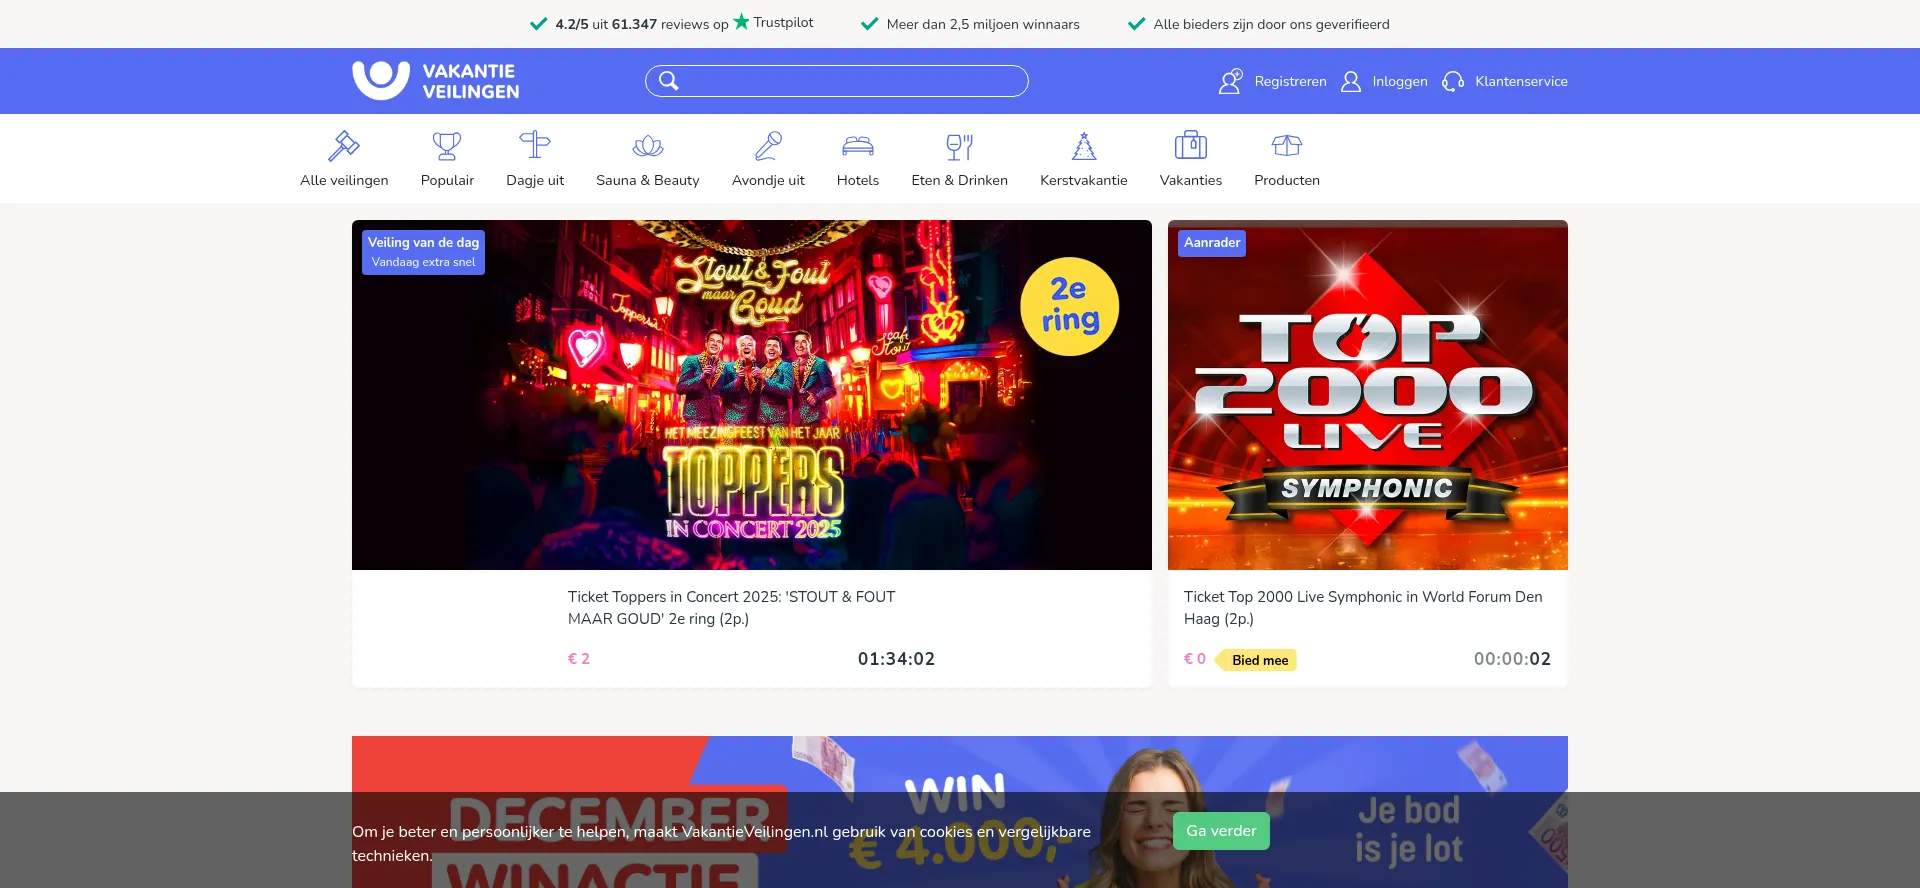
Task: Open Sauna & Beauty lotus icon
Action: coord(648,146)
